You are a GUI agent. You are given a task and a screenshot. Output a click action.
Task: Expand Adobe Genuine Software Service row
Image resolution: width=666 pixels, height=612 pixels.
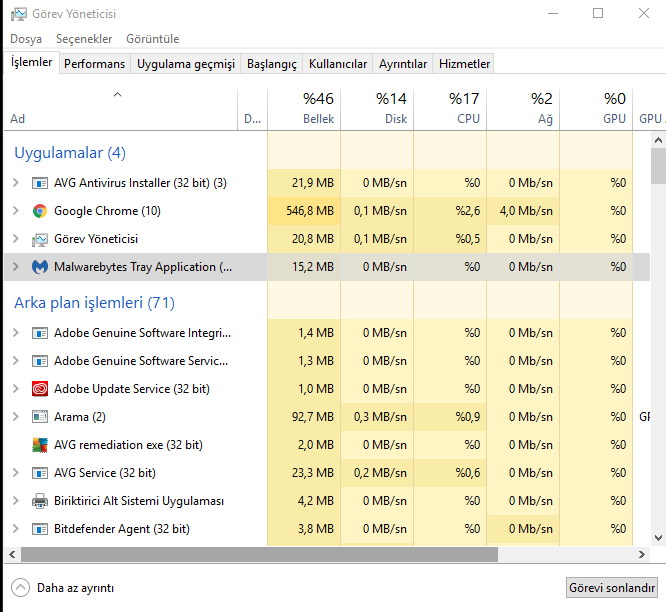tap(16, 361)
